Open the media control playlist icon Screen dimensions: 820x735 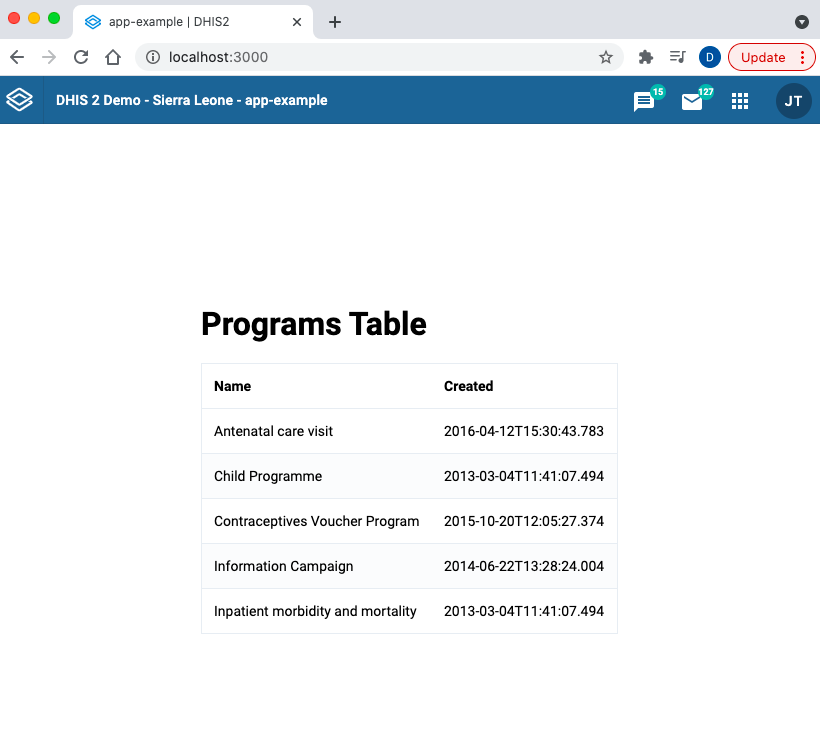click(x=678, y=57)
